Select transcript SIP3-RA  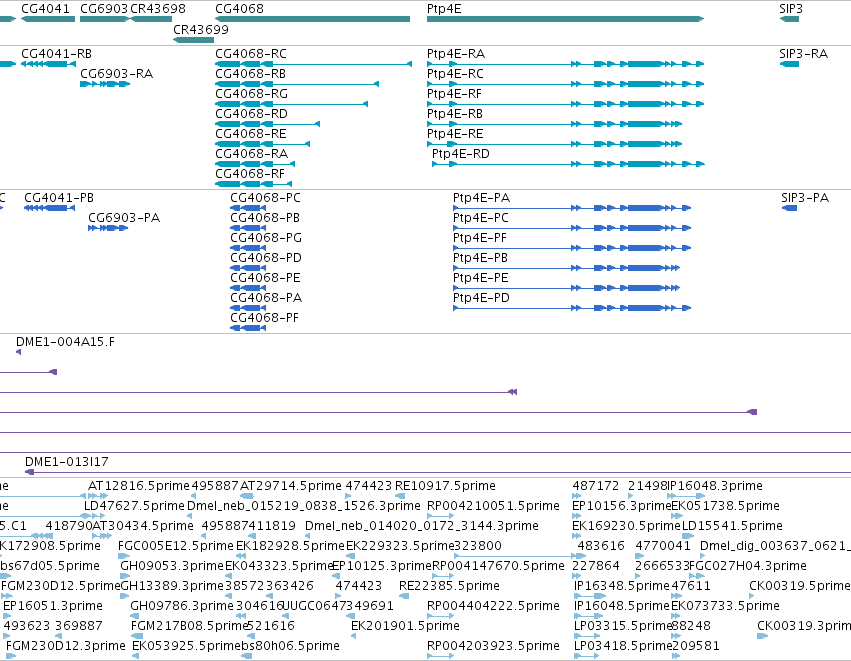click(x=803, y=54)
